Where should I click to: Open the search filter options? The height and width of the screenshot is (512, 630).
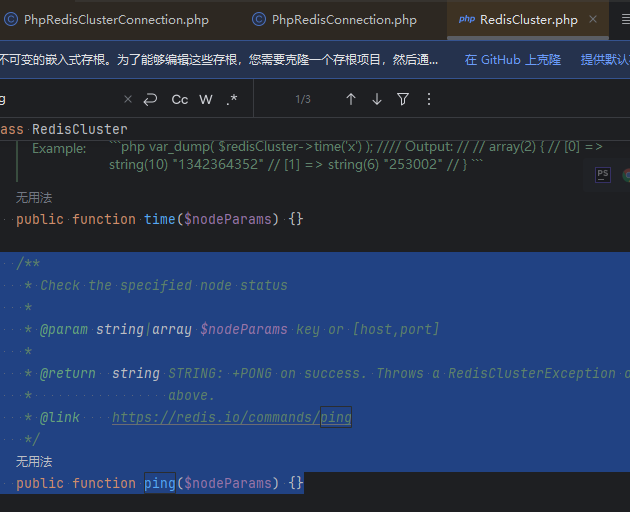coord(403,99)
